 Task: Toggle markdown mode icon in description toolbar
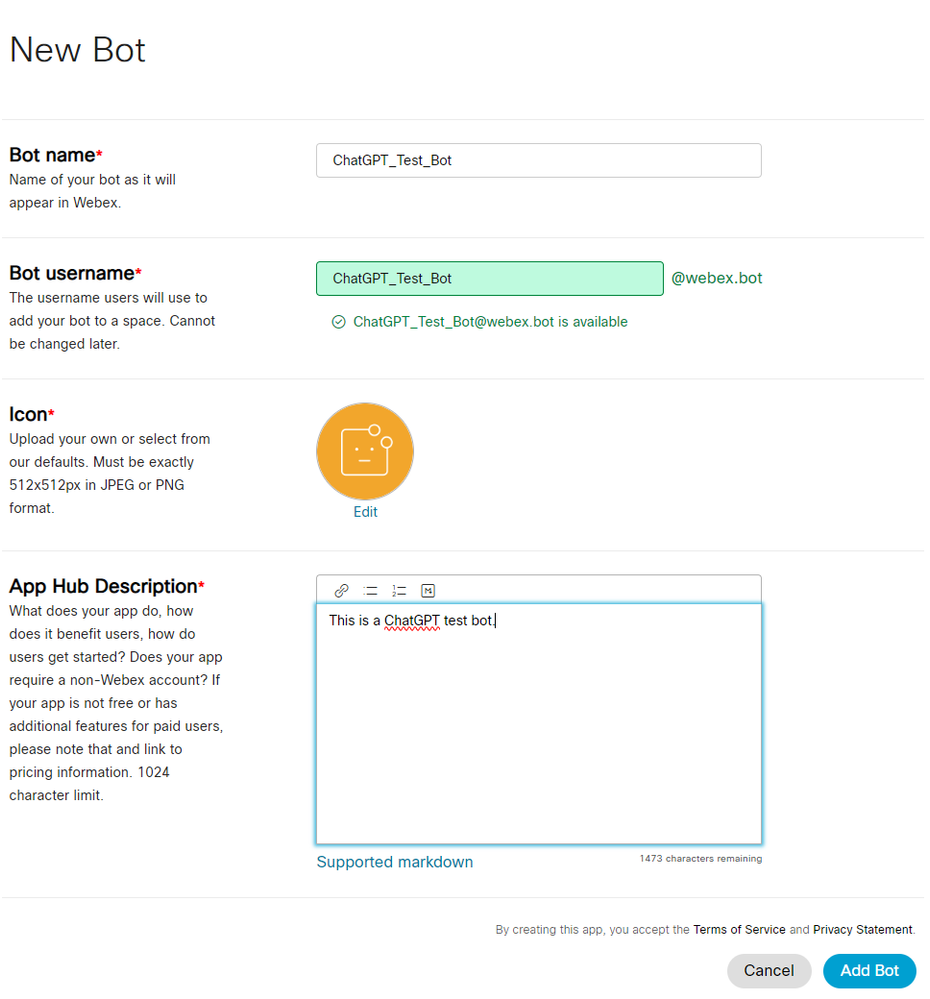click(x=428, y=591)
